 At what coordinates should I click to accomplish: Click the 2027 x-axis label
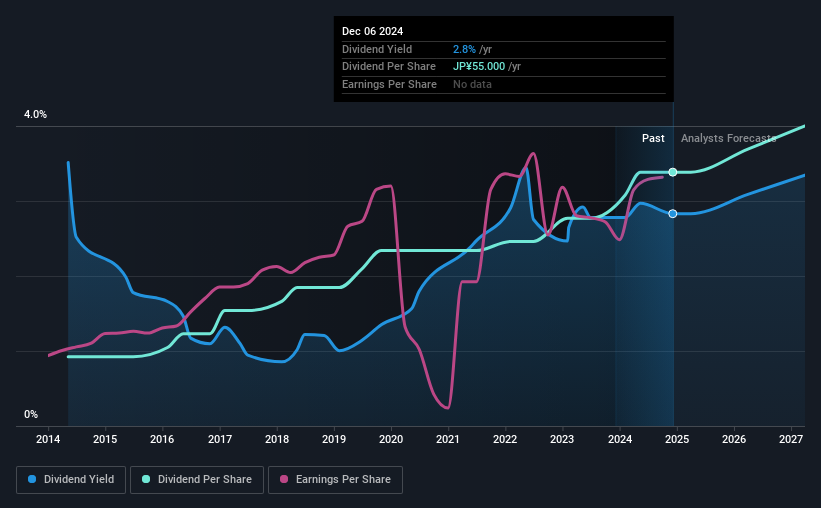tap(791, 439)
